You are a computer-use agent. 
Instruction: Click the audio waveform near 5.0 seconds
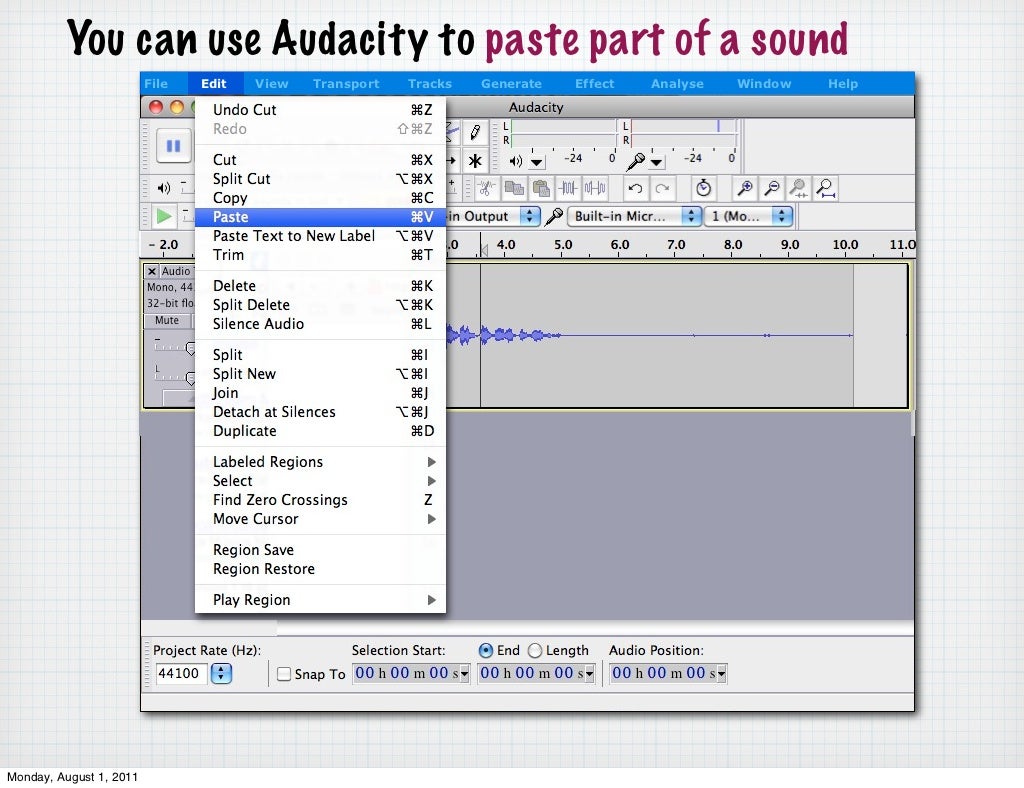tap(563, 336)
